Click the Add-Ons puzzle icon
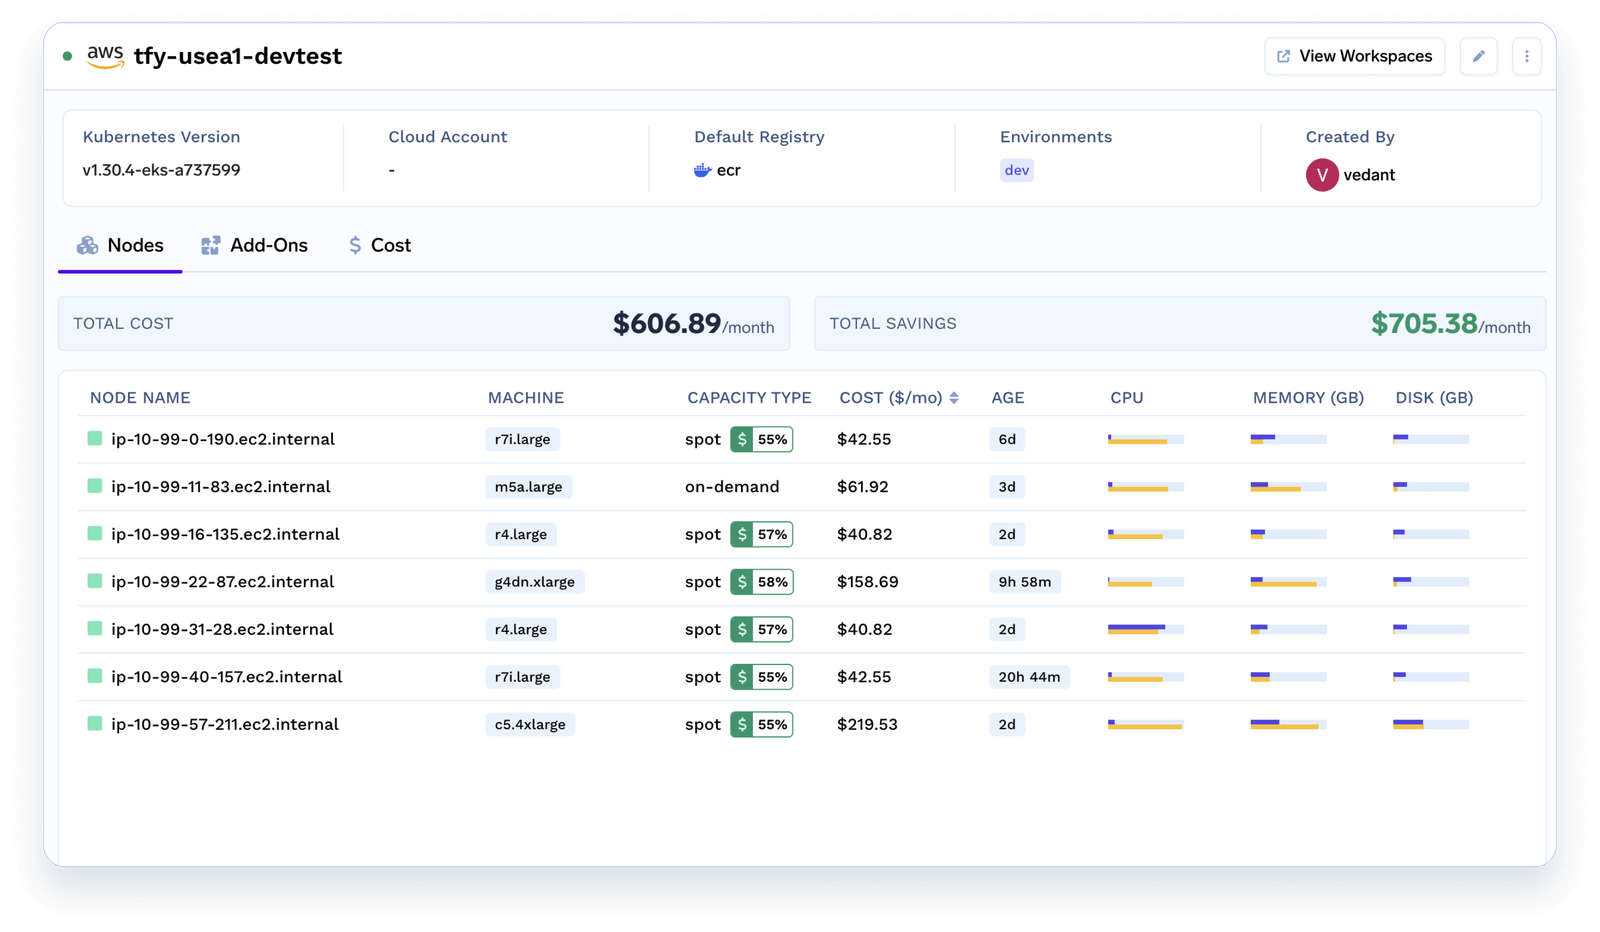 pos(211,245)
